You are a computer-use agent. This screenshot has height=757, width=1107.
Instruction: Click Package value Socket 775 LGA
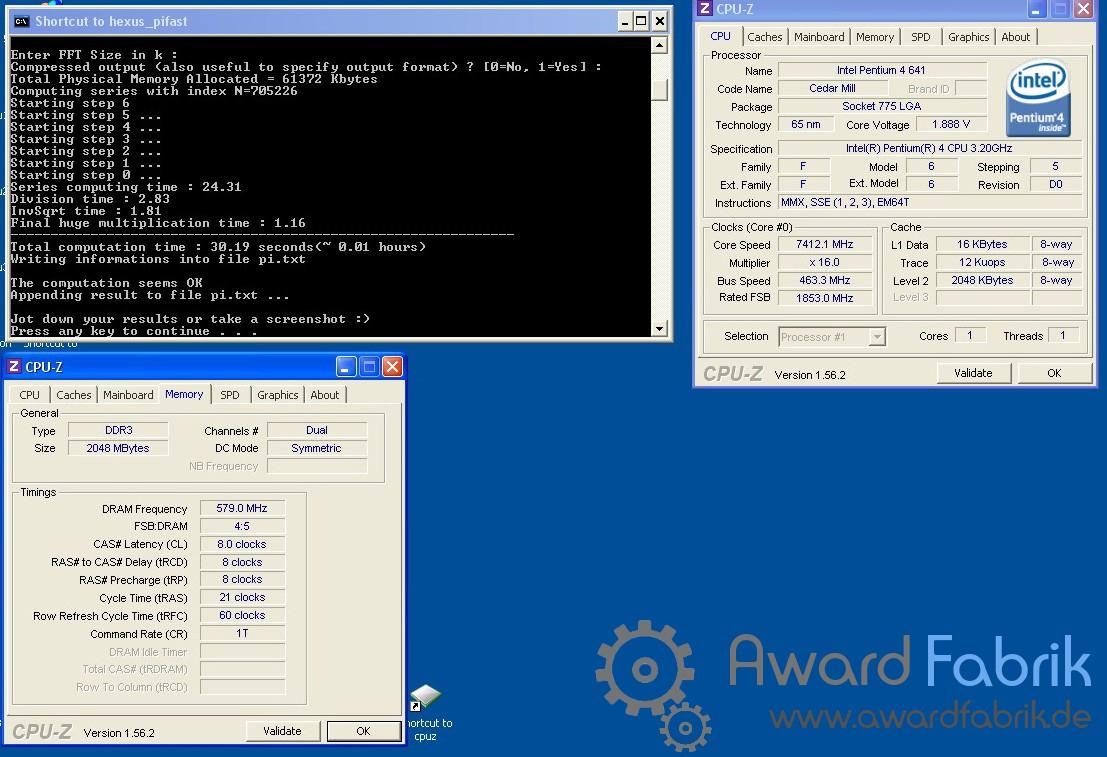(881, 106)
